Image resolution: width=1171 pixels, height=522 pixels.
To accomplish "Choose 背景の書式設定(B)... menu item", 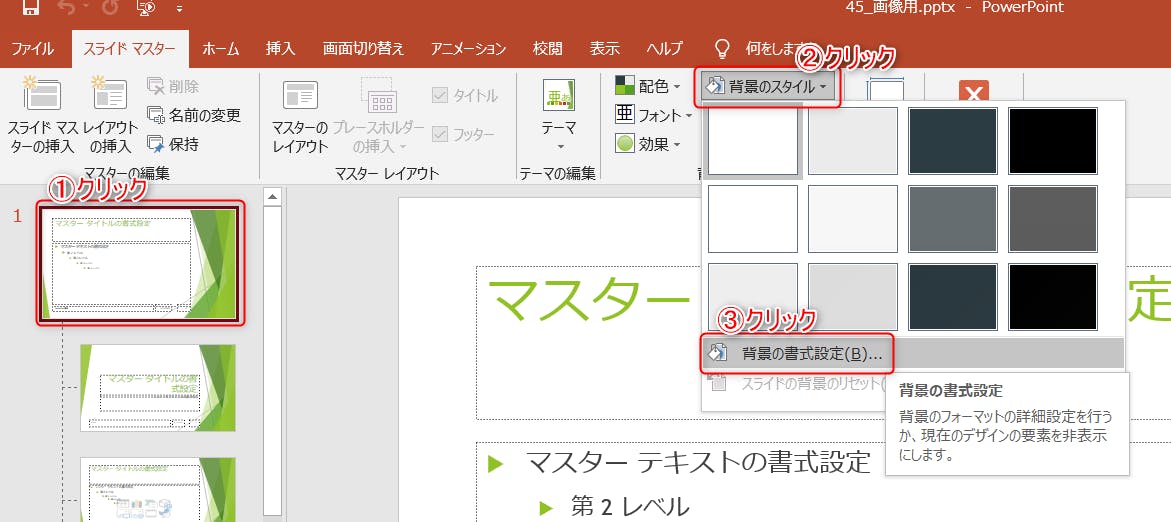I will pos(913,353).
